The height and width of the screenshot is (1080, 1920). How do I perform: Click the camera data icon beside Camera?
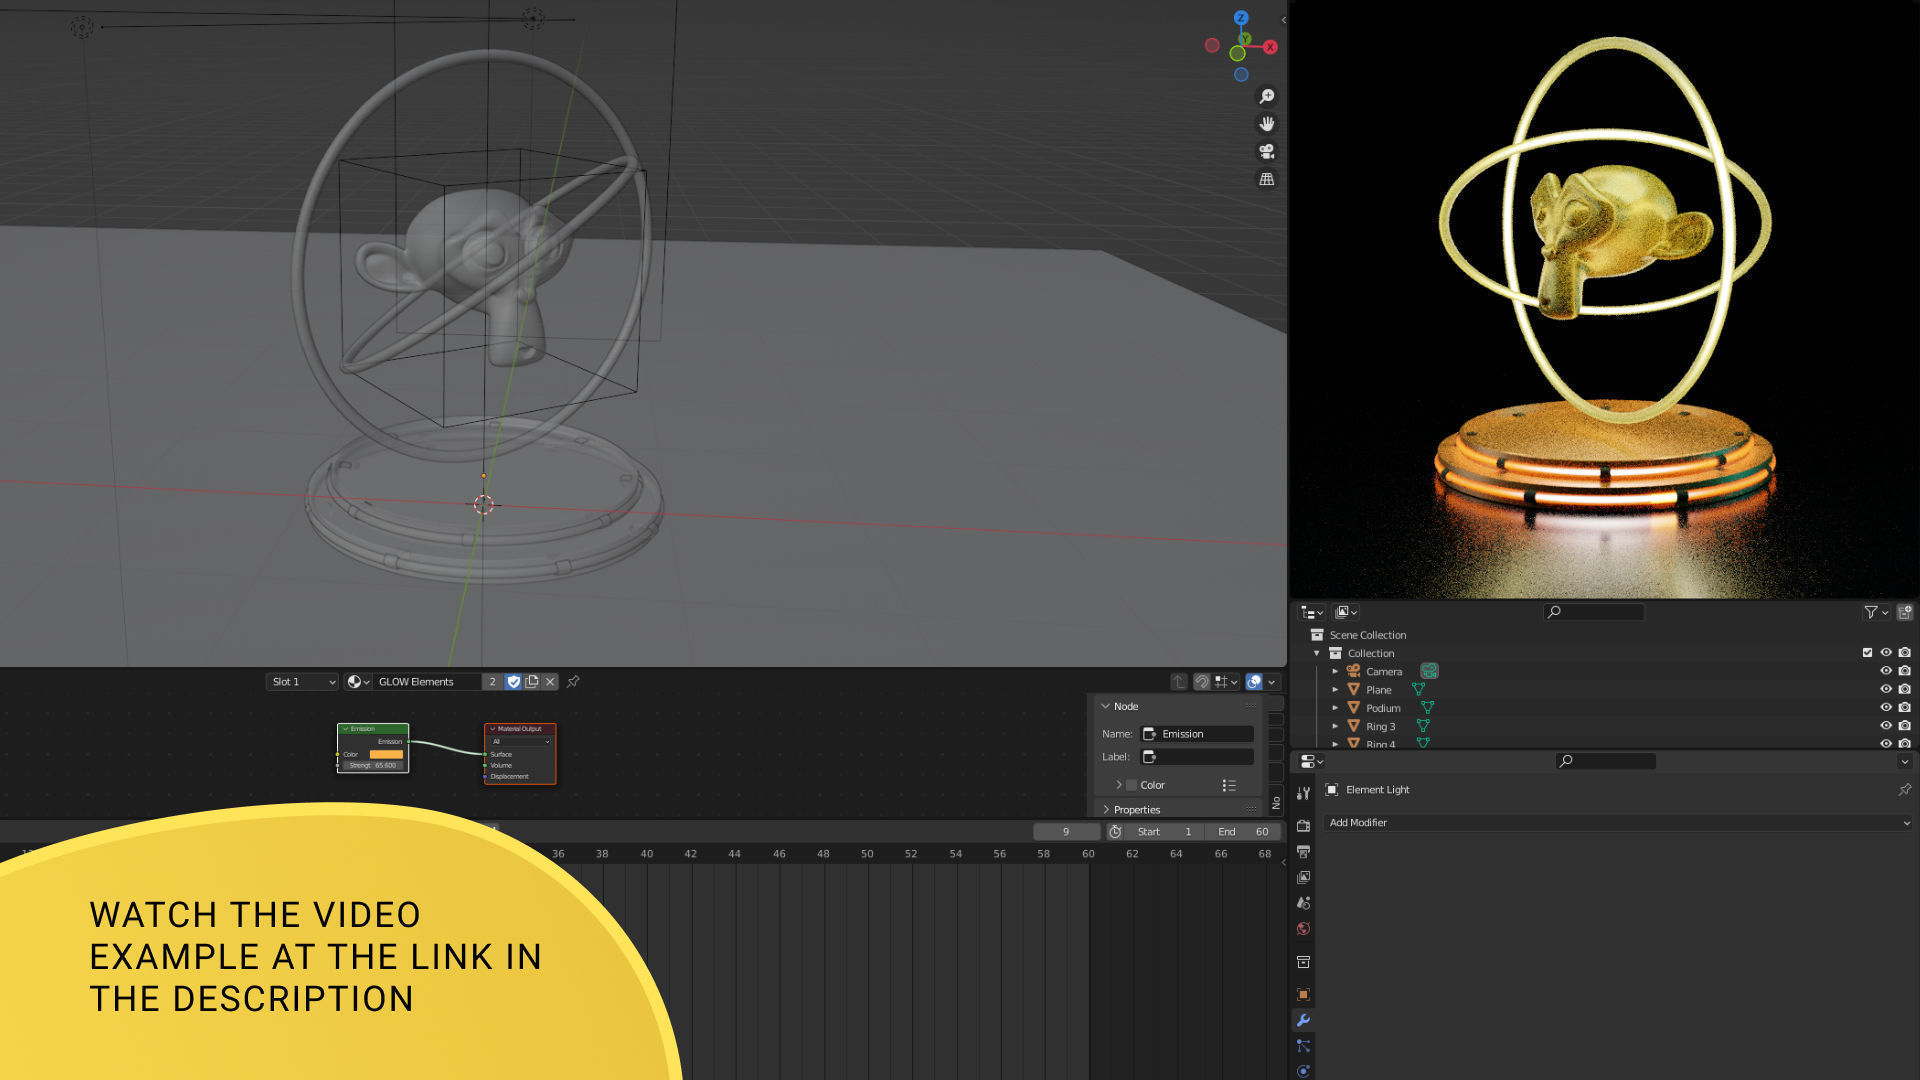tap(1429, 671)
